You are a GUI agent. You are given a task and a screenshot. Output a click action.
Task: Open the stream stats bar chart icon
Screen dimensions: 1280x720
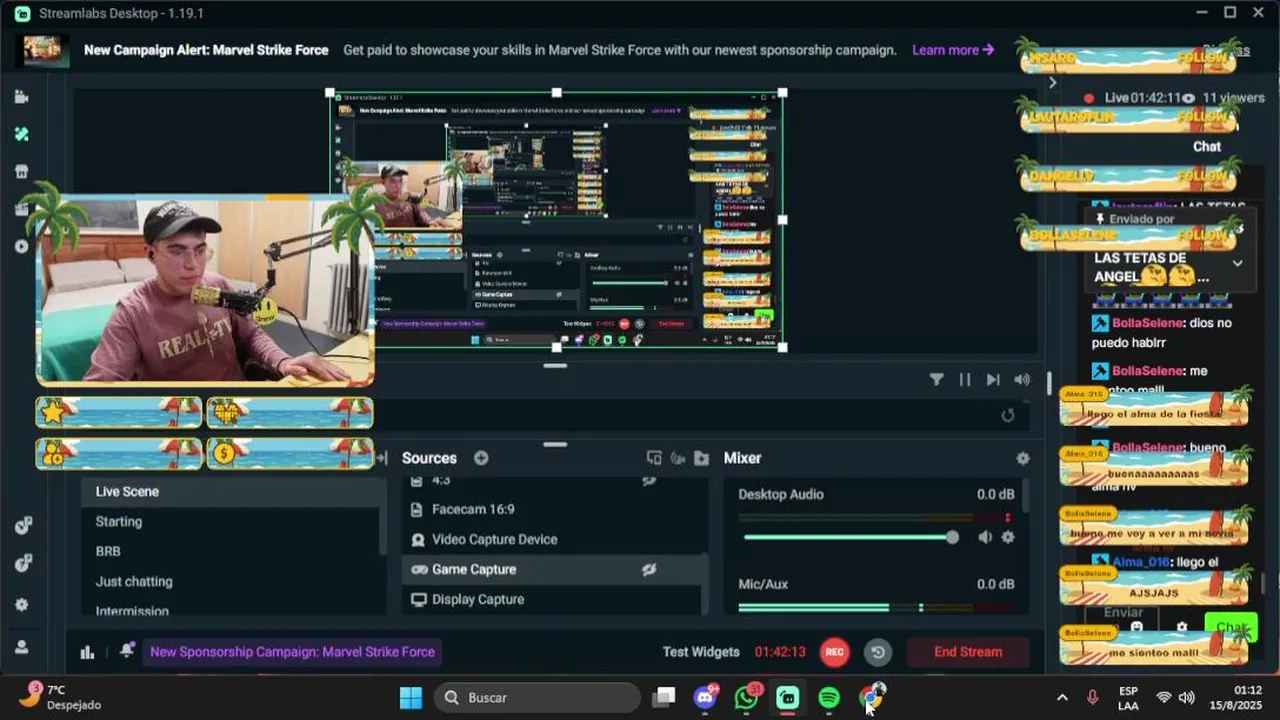87,652
